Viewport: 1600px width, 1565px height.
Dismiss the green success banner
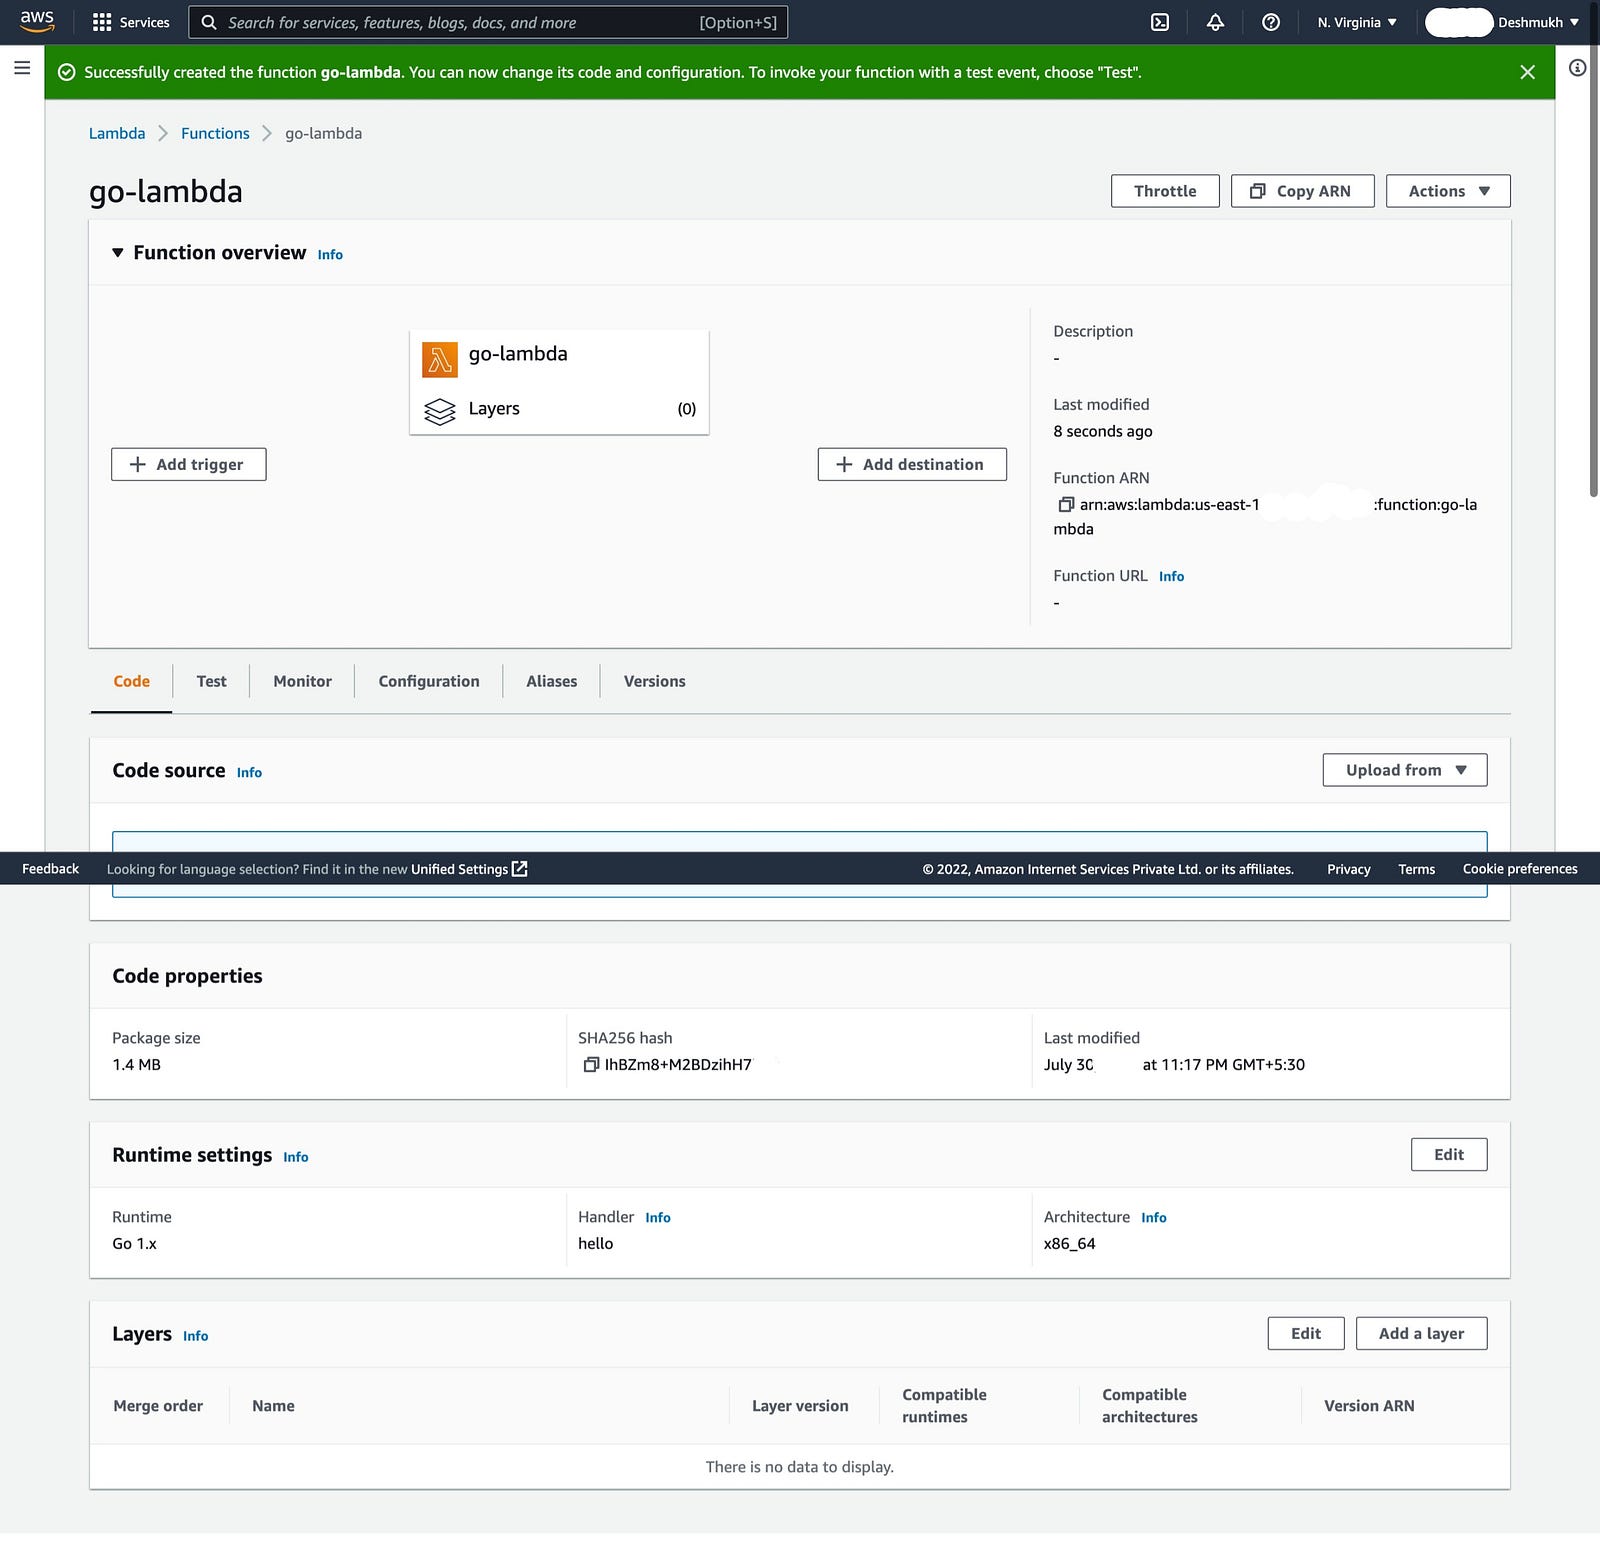[1527, 72]
